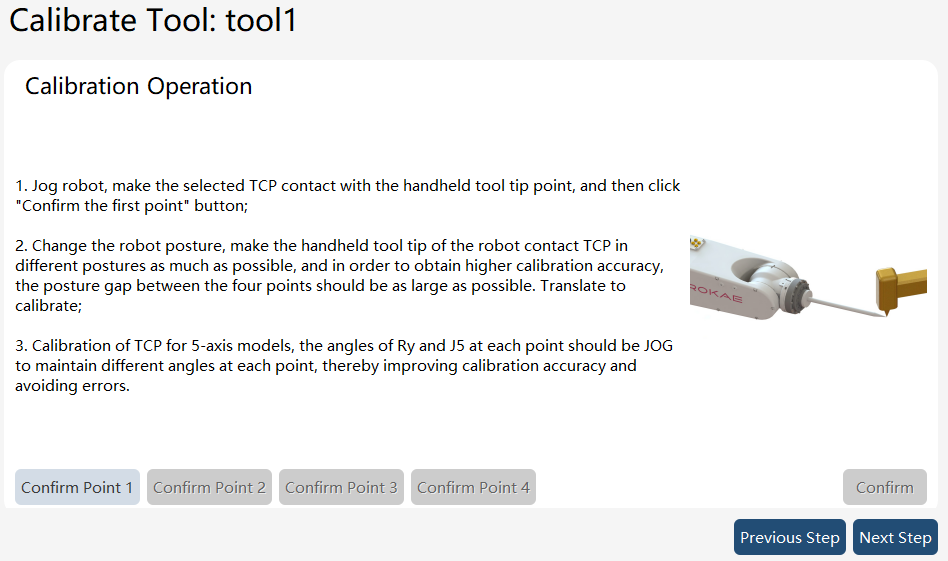Image resolution: width=948 pixels, height=561 pixels.
Task: Advance using the Next Step button
Action: [895, 537]
